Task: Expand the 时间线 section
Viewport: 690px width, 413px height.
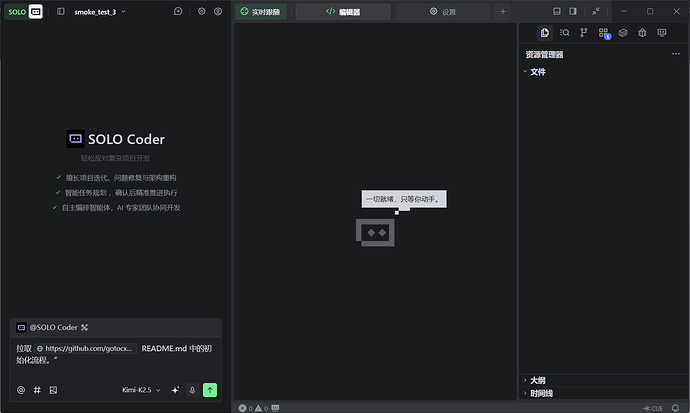Action: tap(603, 393)
